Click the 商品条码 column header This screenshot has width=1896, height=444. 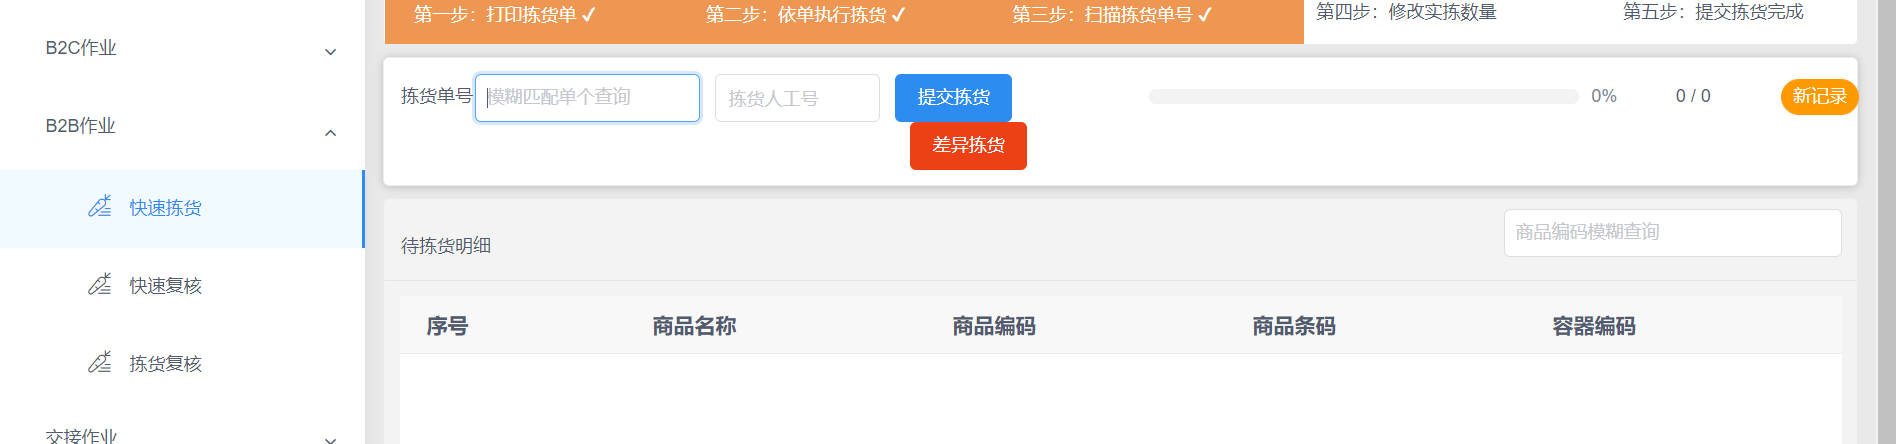[1294, 326]
